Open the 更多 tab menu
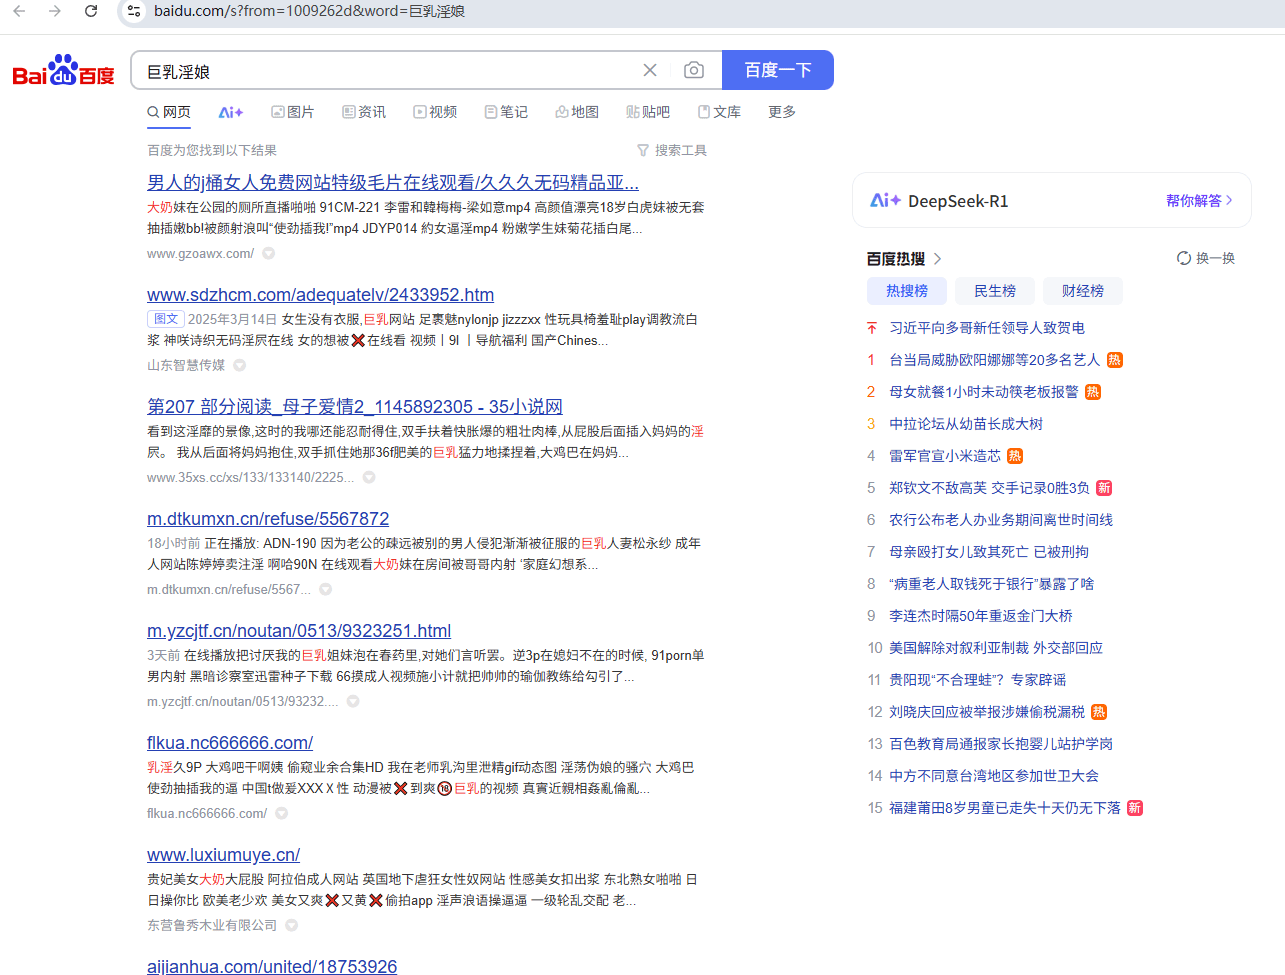Image resolution: width=1285 pixels, height=975 pixels. click(782, 112)
